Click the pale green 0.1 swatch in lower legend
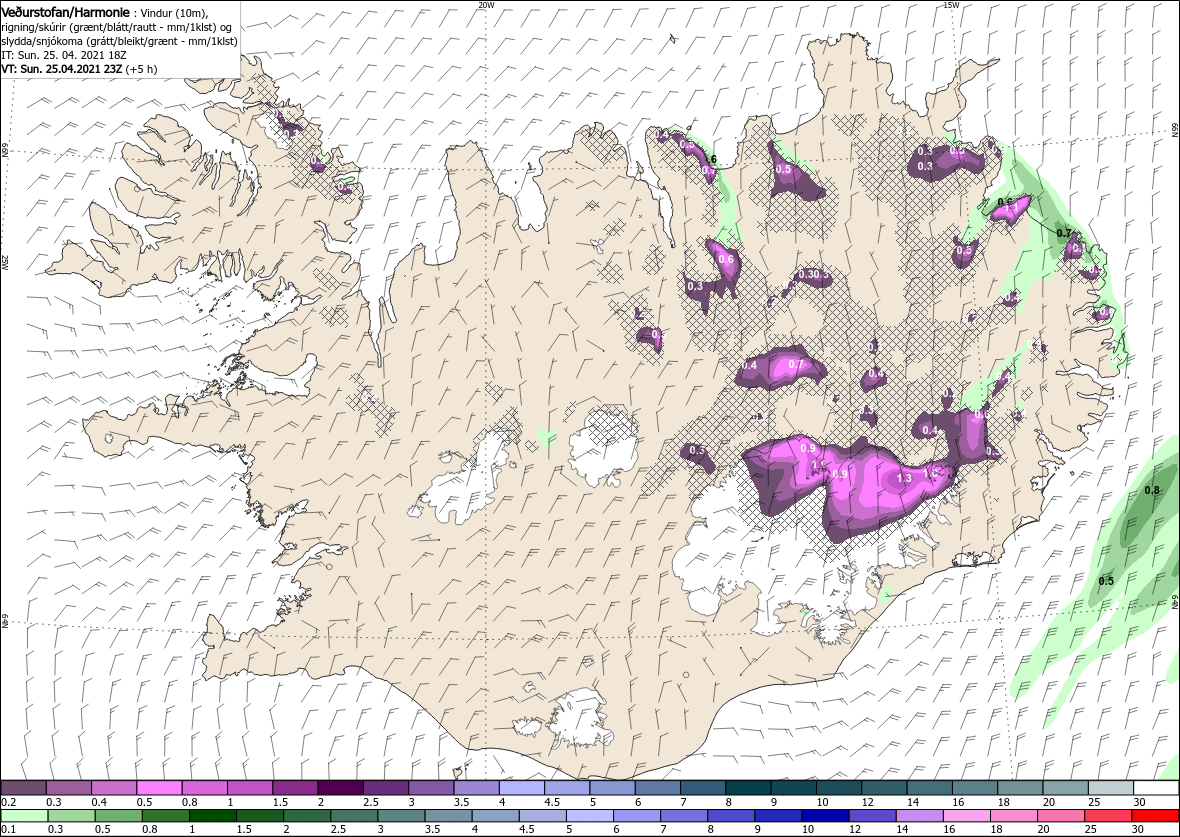The width and height of the screenshot is (1180, 837). click(24, 817)
